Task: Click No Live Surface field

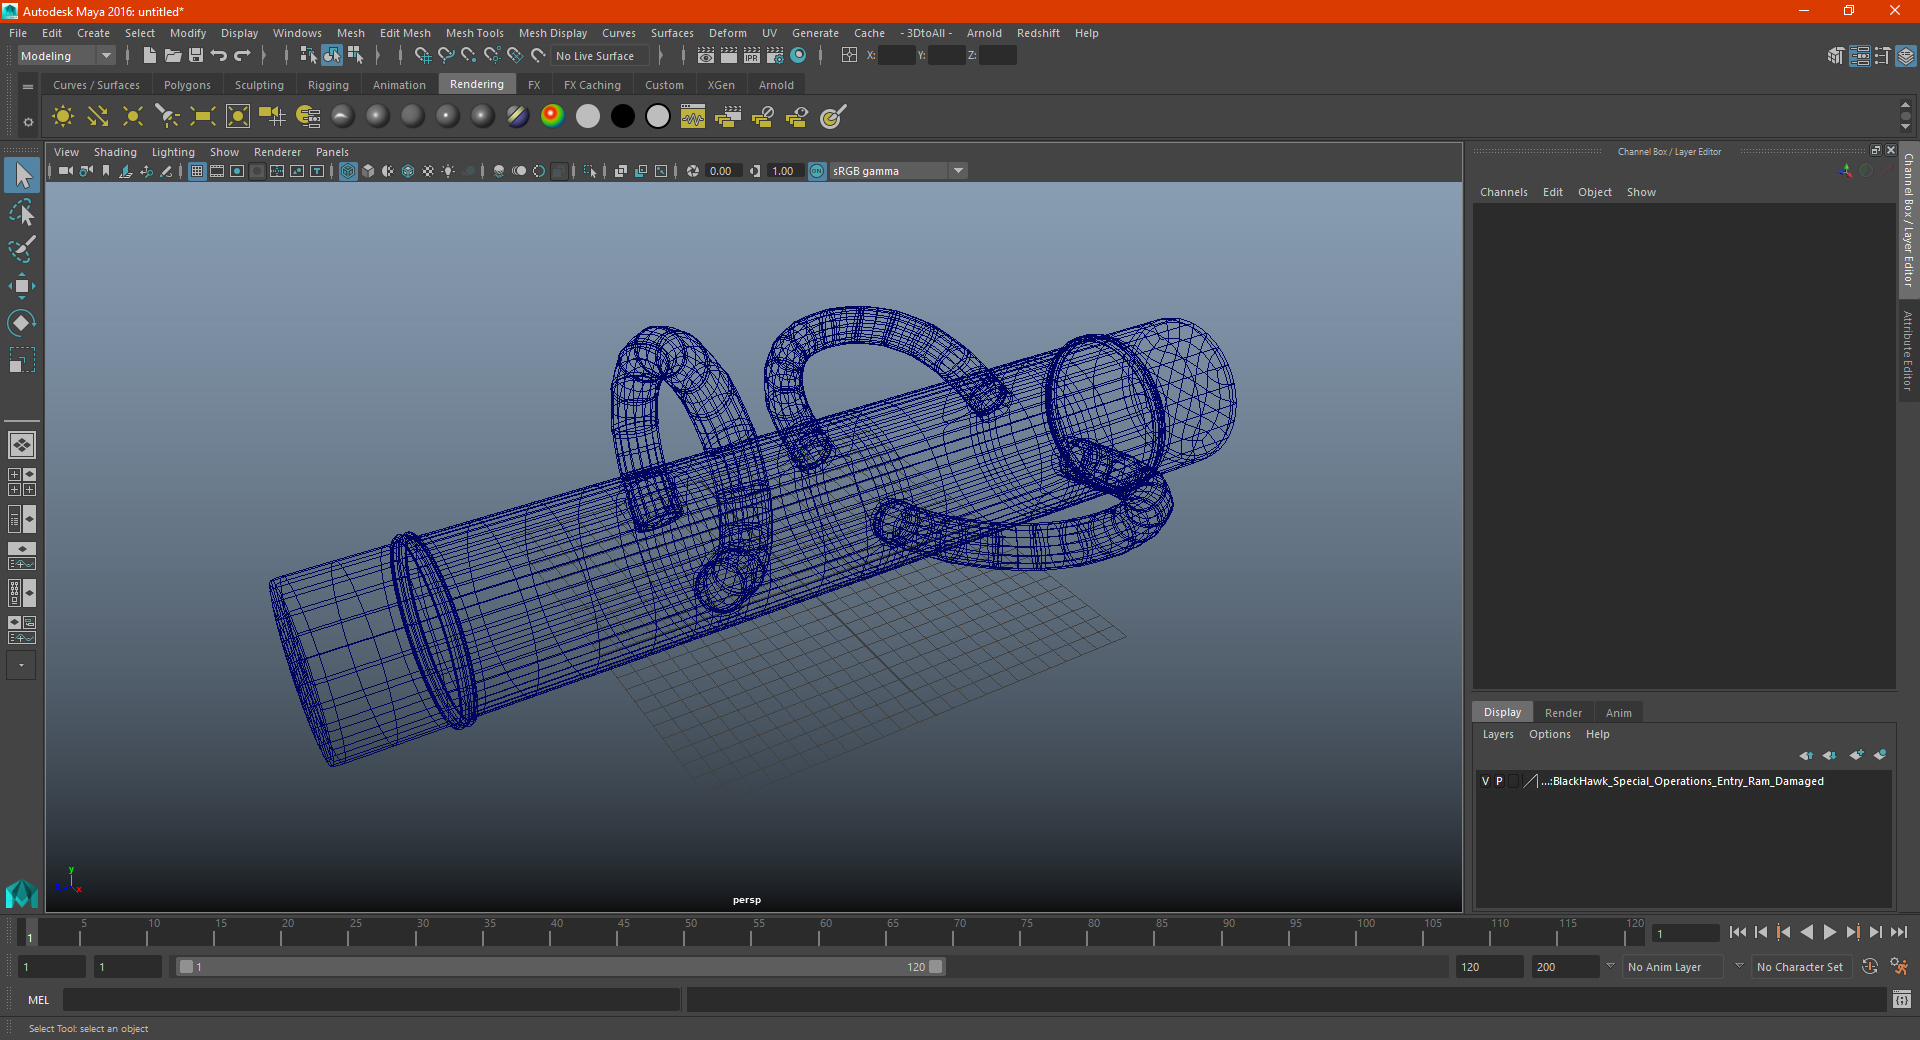Action: point(600,56)
